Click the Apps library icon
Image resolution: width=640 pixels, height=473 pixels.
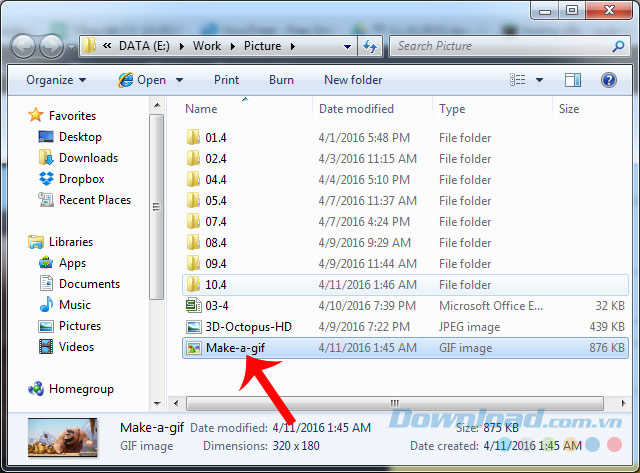[46, 262]
